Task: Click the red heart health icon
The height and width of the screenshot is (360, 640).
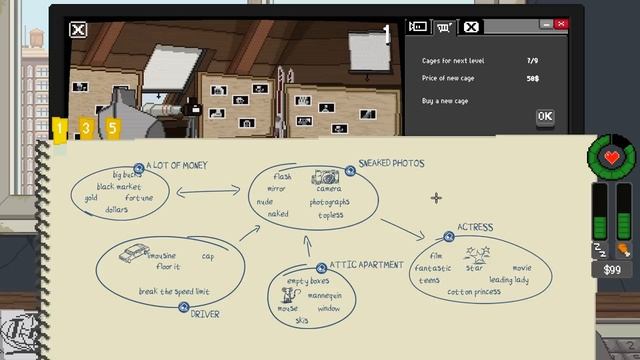Action: click(612, 157)
